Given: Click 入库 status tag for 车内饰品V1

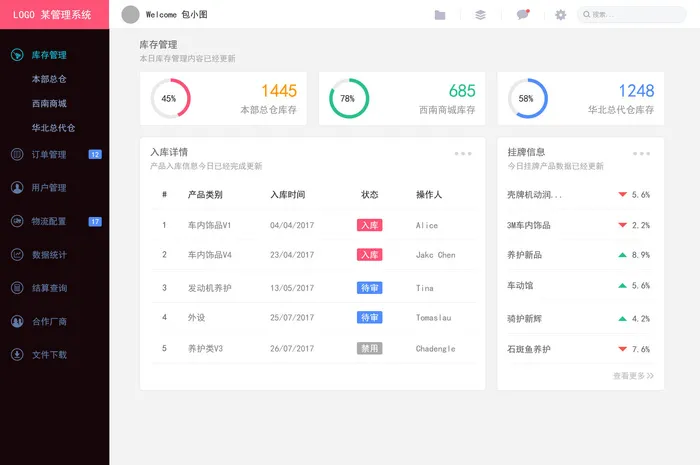Looking at the screenshot, I should point(369,225).
